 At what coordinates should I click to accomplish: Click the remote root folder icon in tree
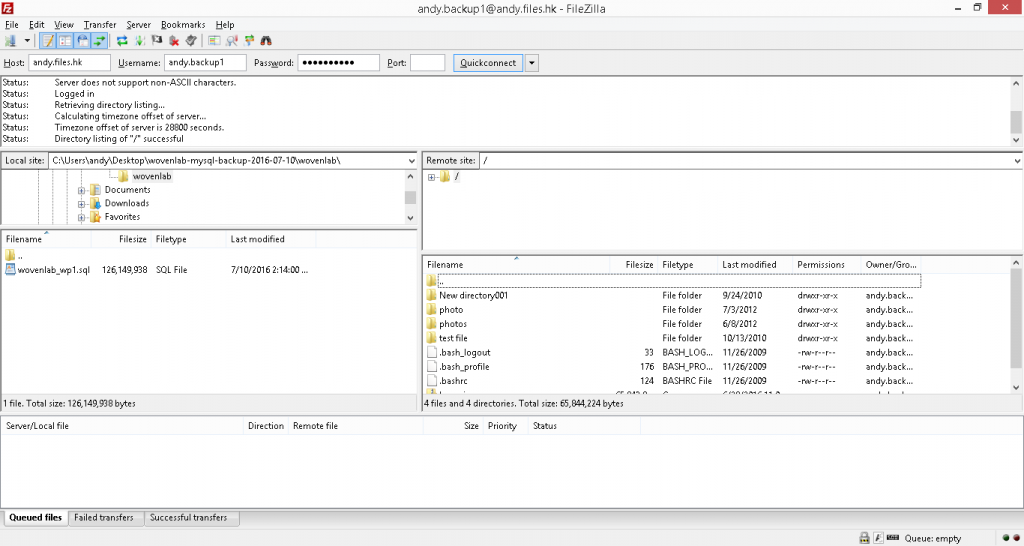(x=445, y=177)
